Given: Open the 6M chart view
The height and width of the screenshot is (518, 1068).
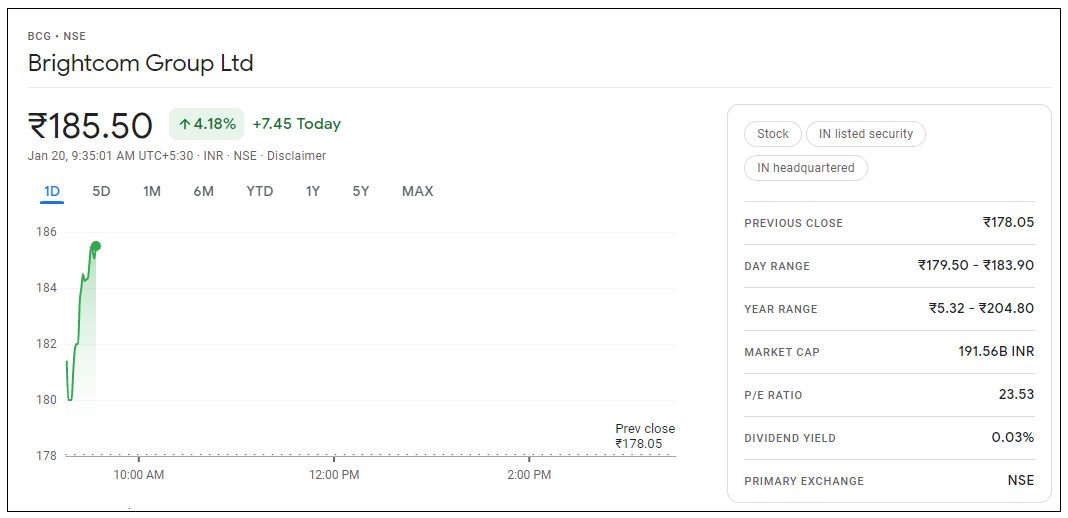Looking at the screenshot, I should click(x=203, y=191).
